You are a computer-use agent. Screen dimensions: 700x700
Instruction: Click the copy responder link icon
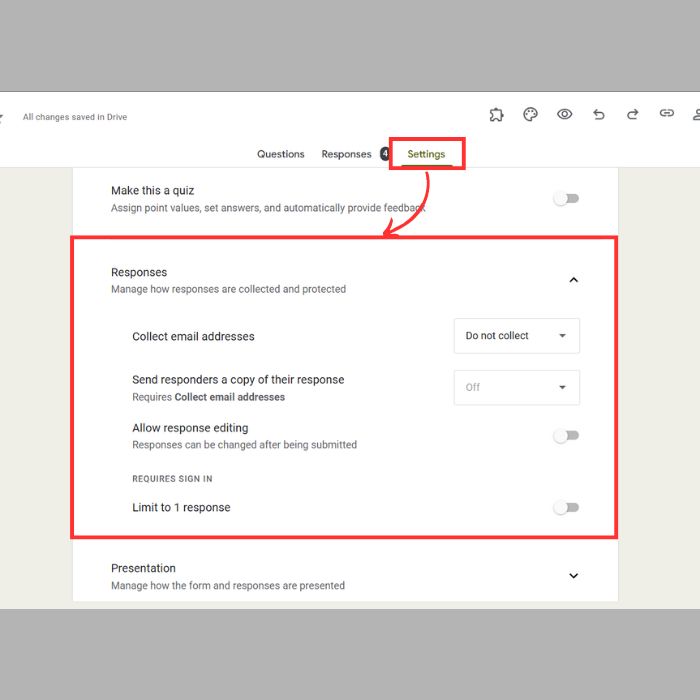(667, 113)
